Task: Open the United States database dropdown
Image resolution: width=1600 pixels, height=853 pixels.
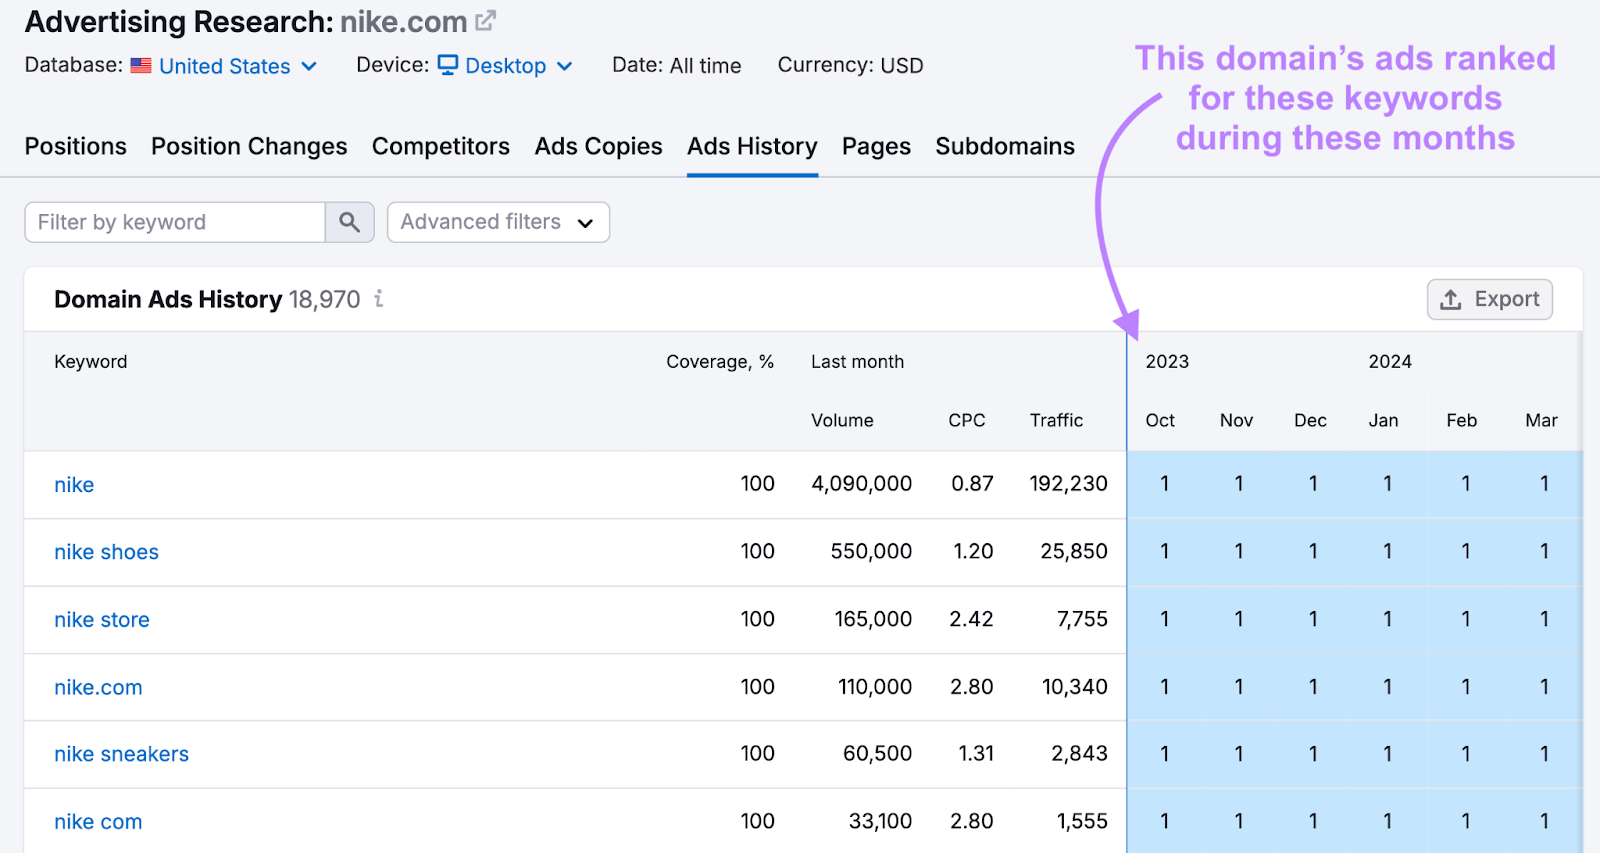Action: click(x=238, y=66)
